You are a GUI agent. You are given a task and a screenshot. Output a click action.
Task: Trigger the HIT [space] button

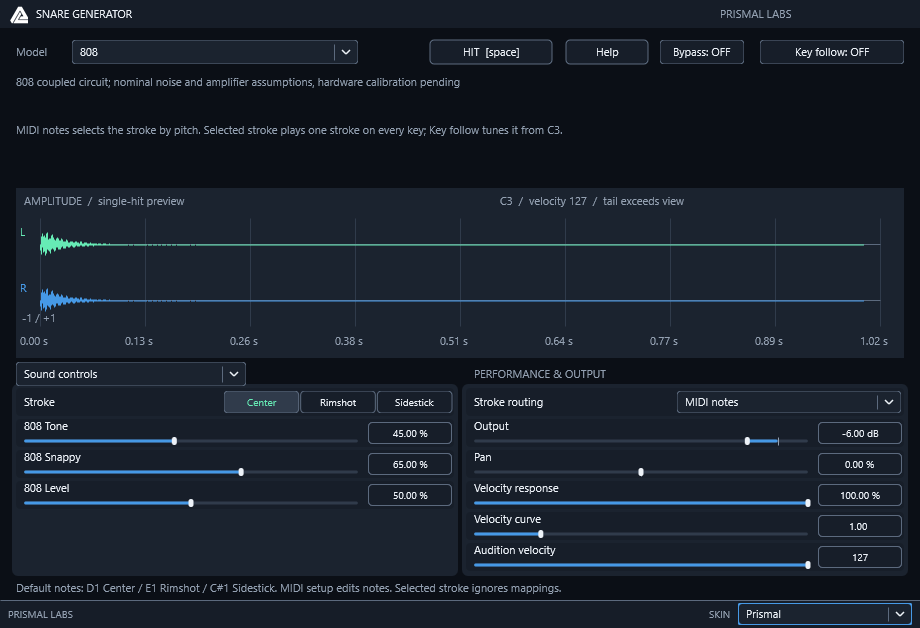(x=491, y=52)
